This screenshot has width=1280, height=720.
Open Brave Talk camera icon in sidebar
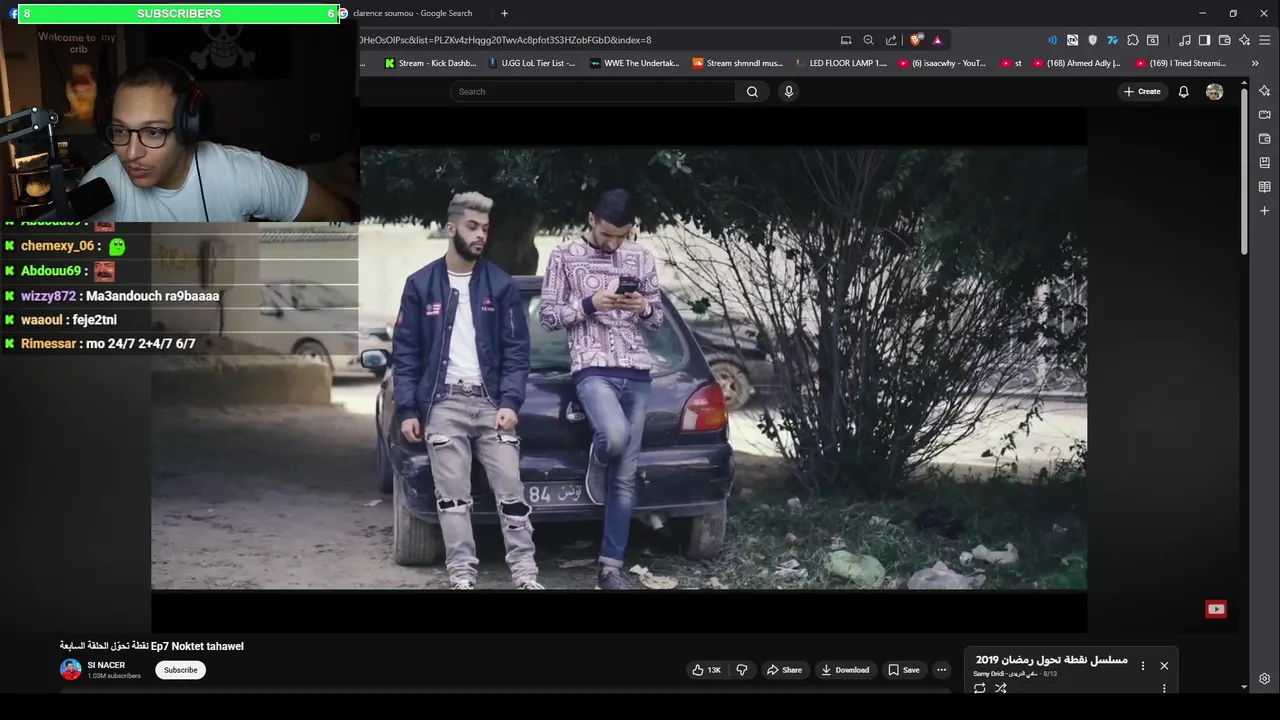[x=1264, y=115]
